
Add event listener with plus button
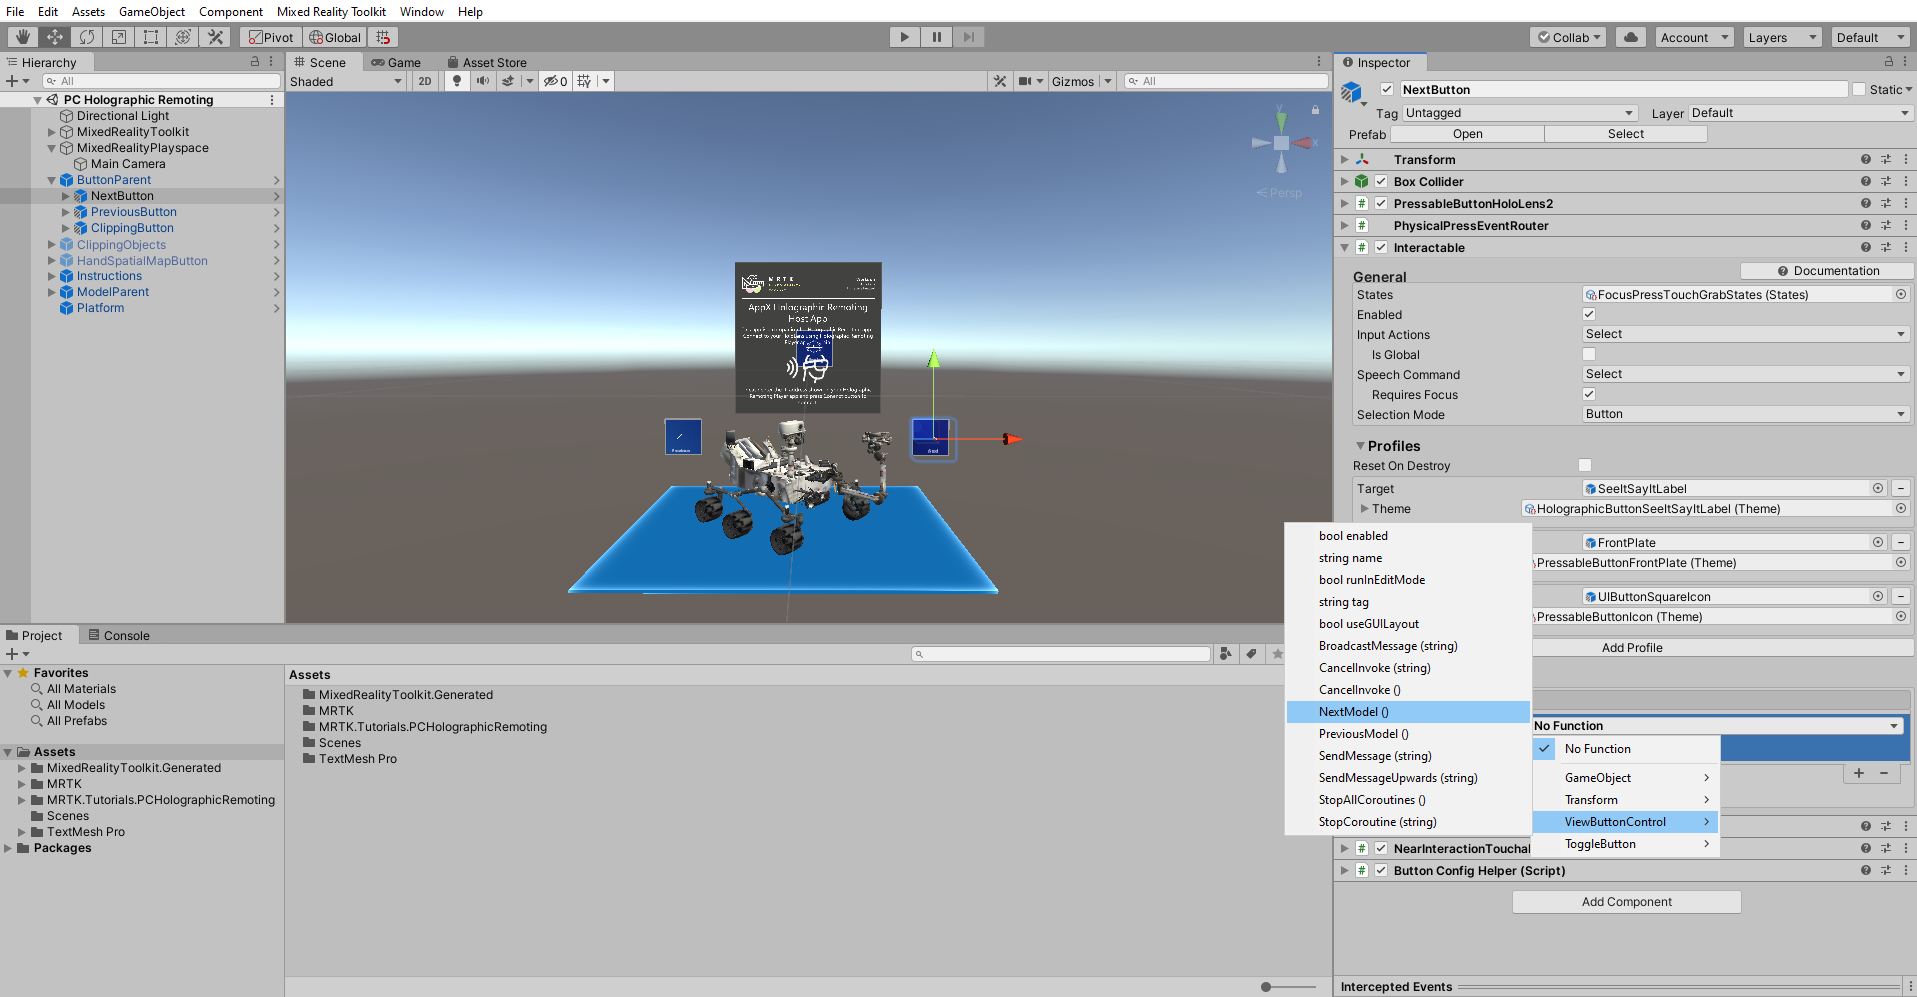(x=1859, y=773)
